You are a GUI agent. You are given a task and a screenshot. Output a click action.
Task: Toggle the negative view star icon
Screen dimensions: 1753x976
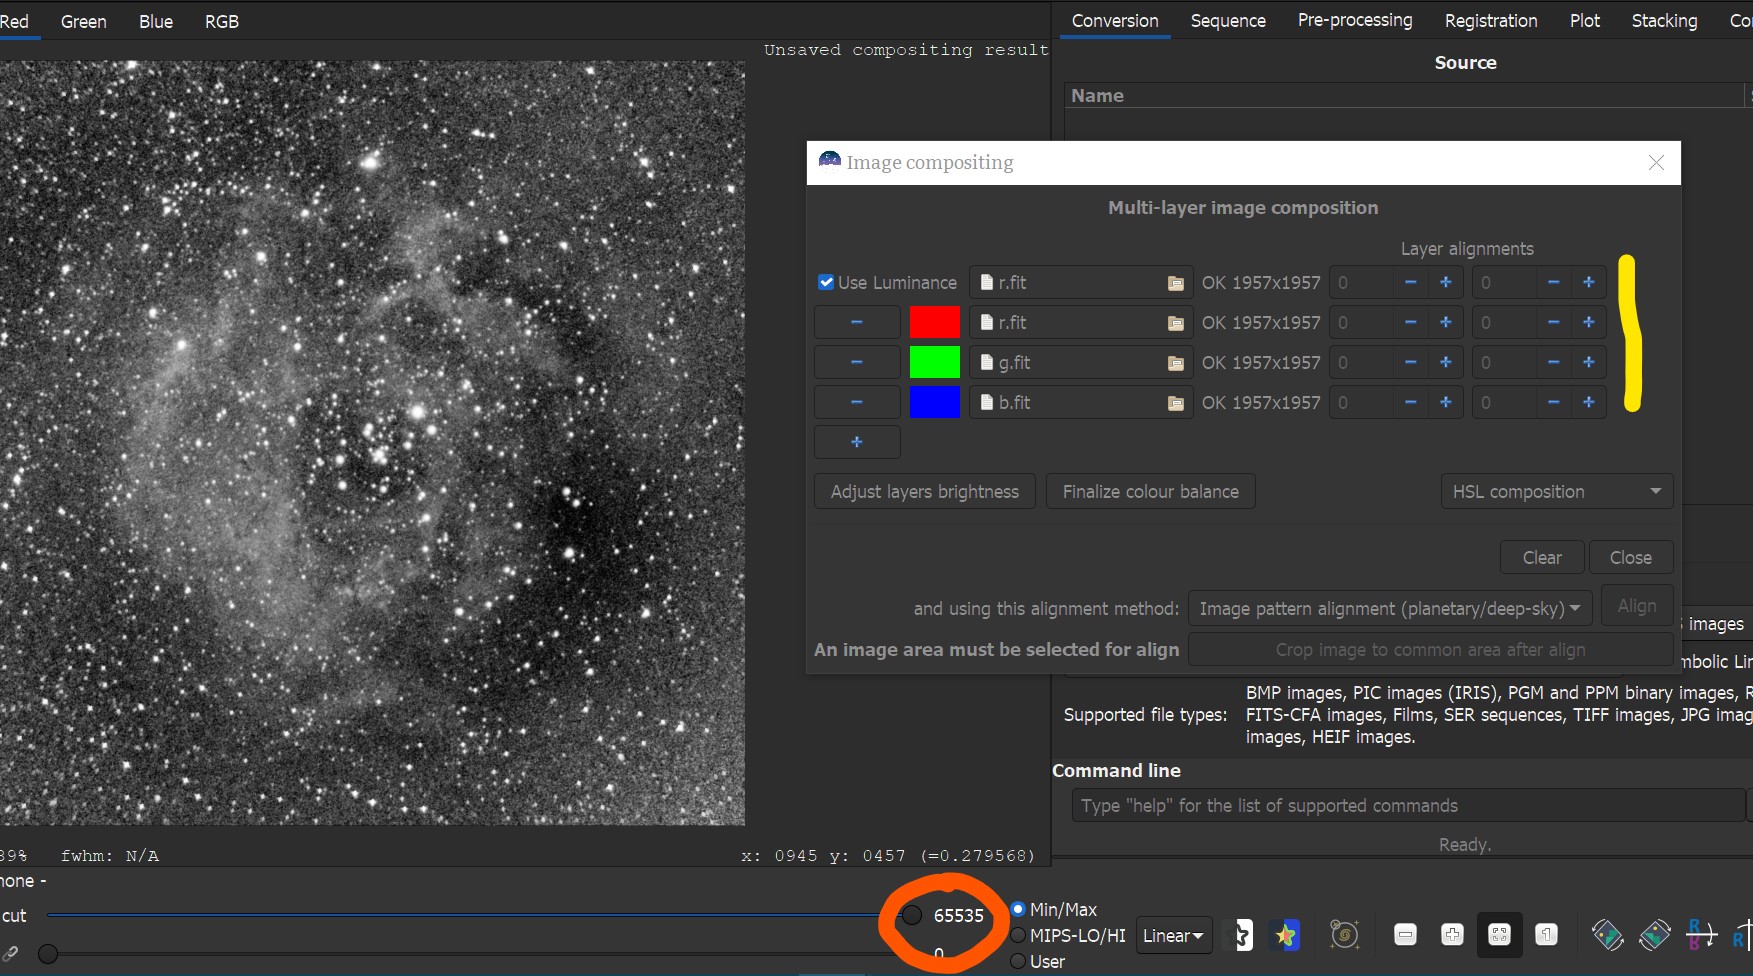1240,935
